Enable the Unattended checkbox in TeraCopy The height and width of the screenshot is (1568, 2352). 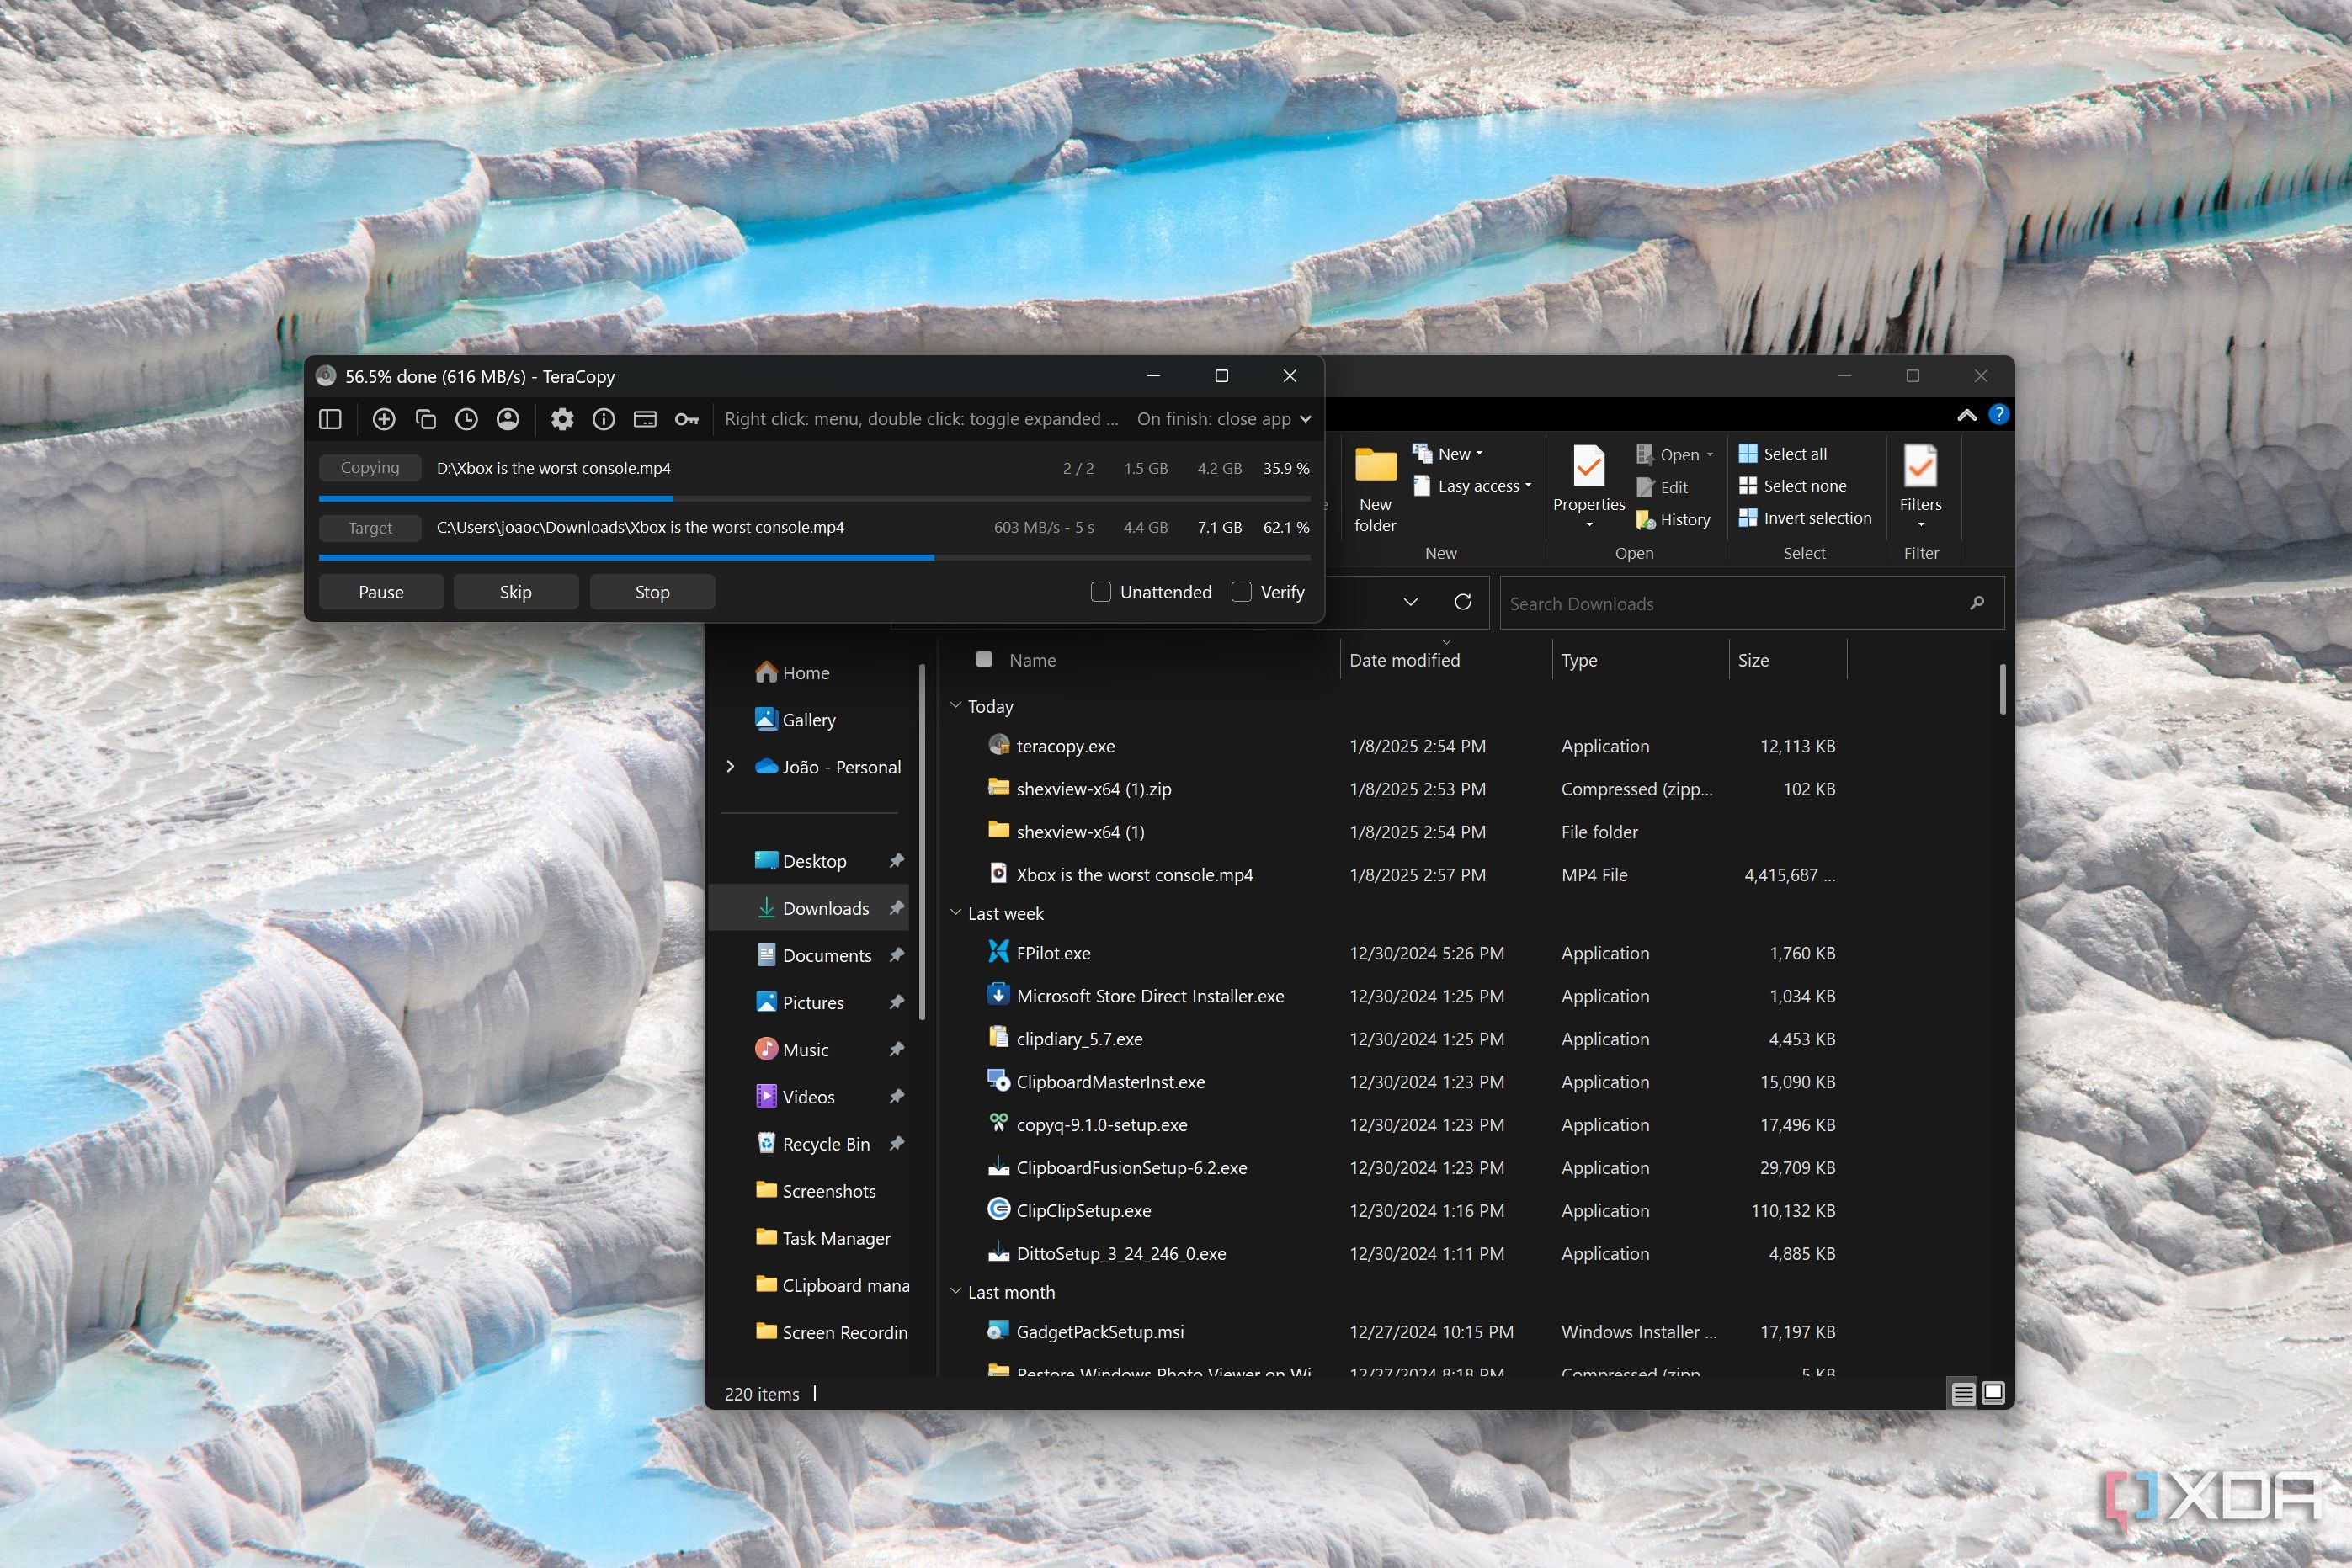tap(1100, 591)
